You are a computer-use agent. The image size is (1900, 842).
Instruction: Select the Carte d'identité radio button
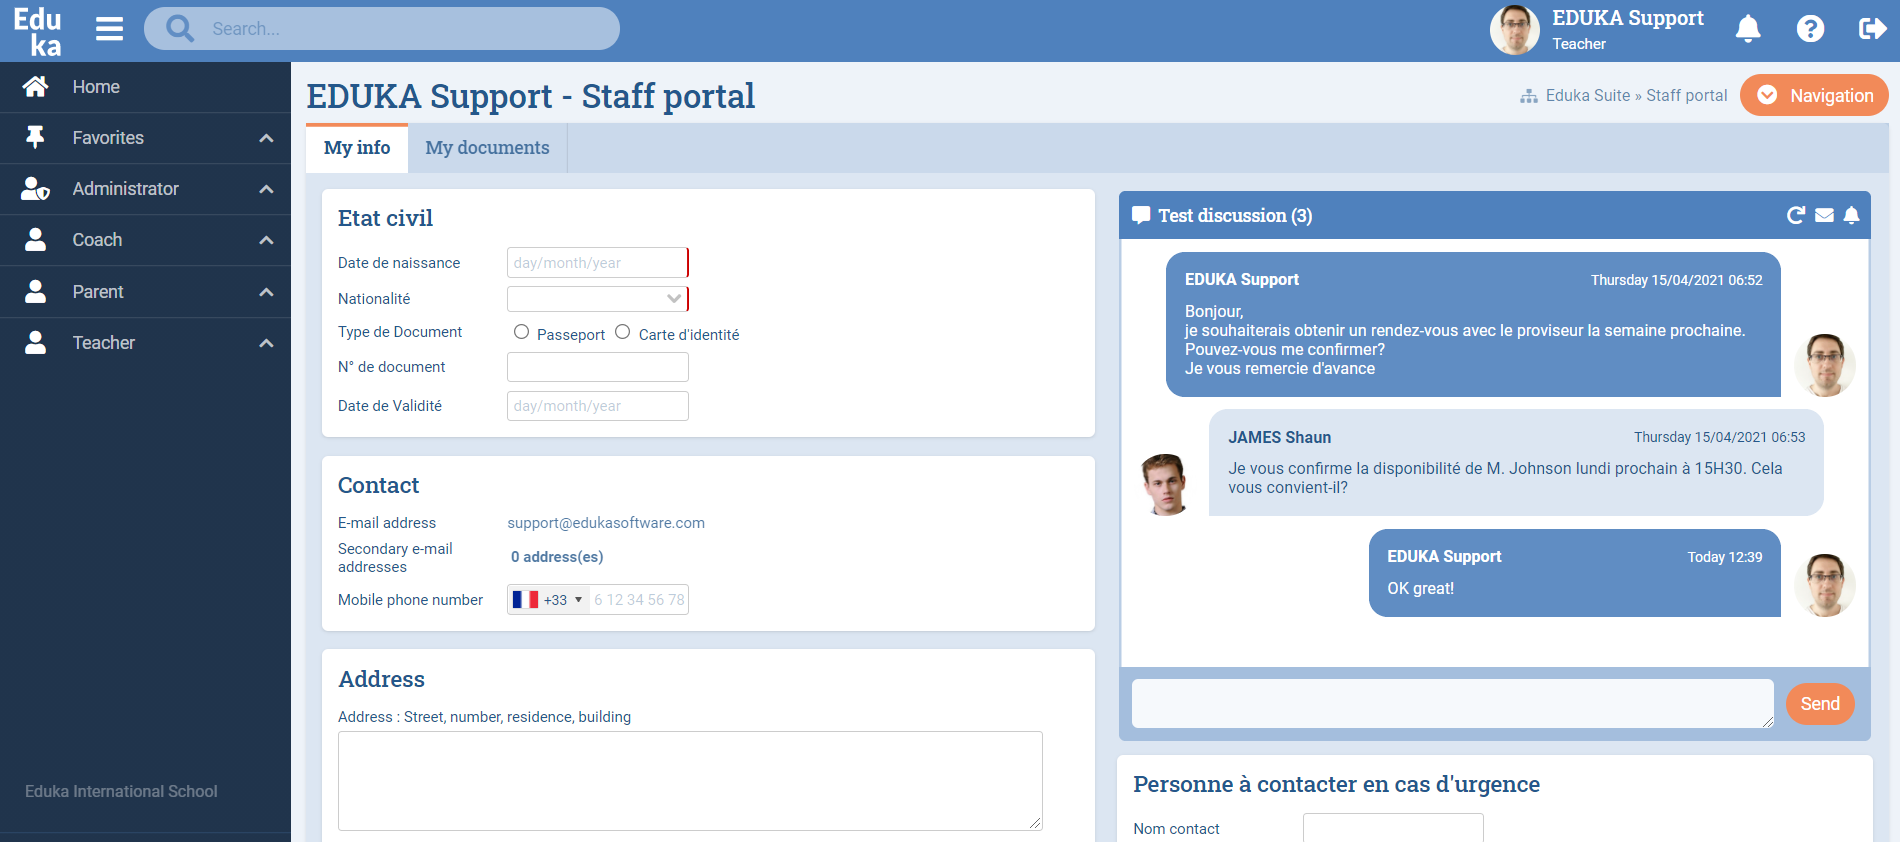coord(622,332)
